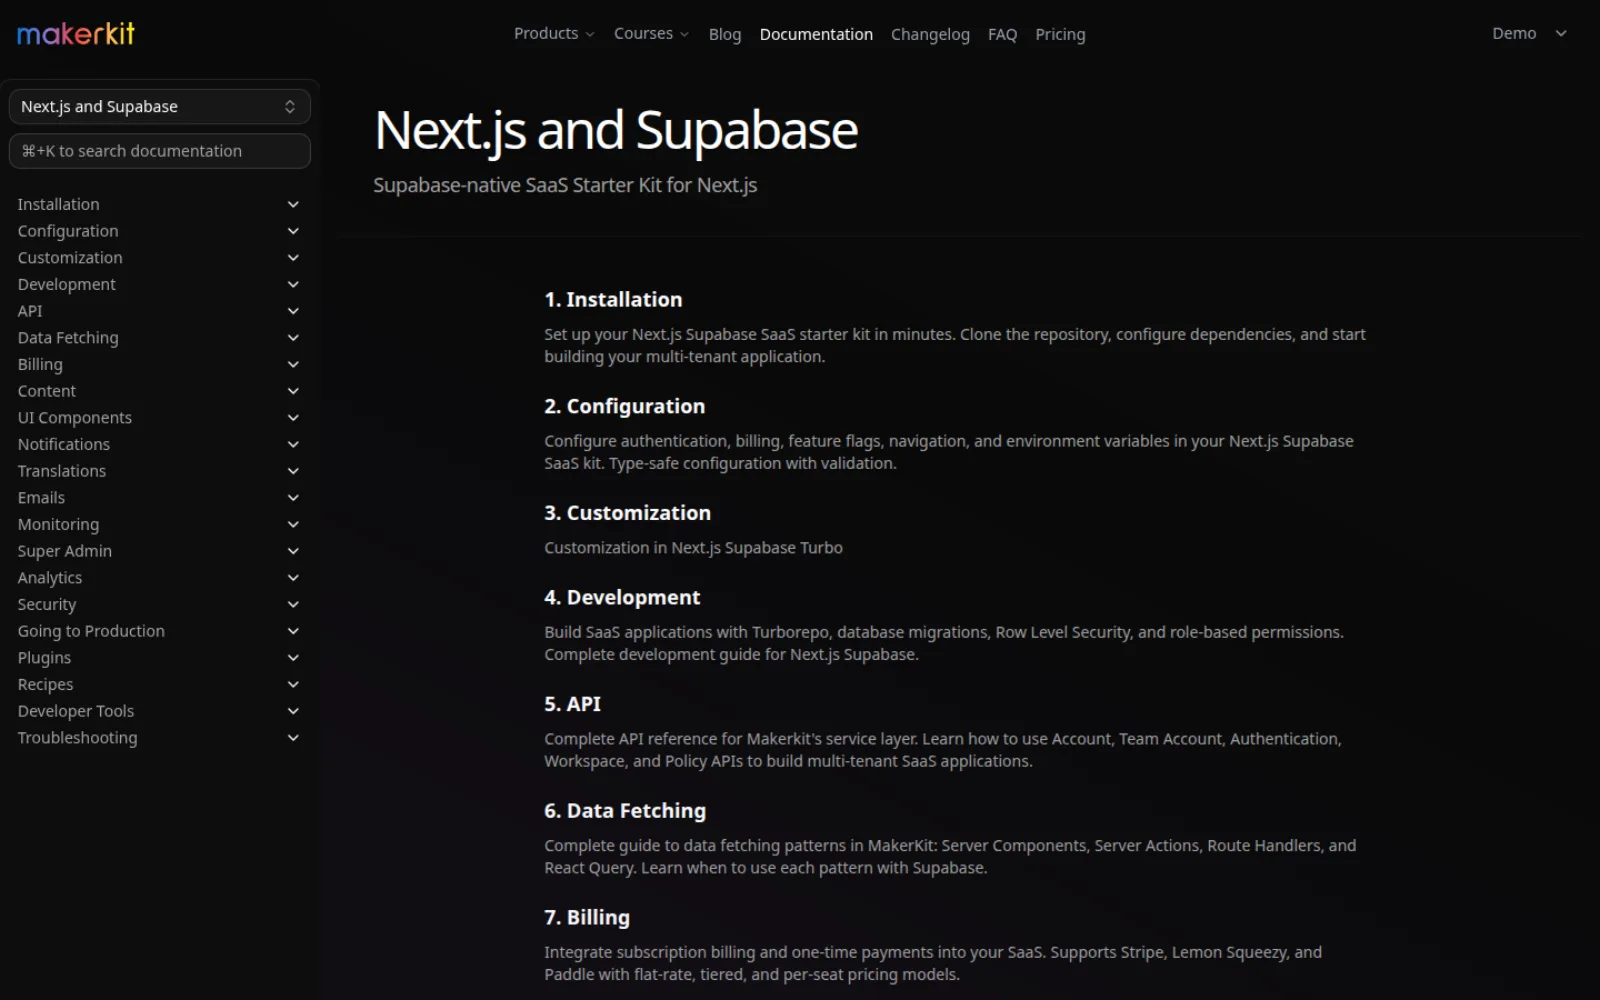The image size is (1600, 1000).
Task: Open the FAQ page
Action: (x=1002, y=34)
